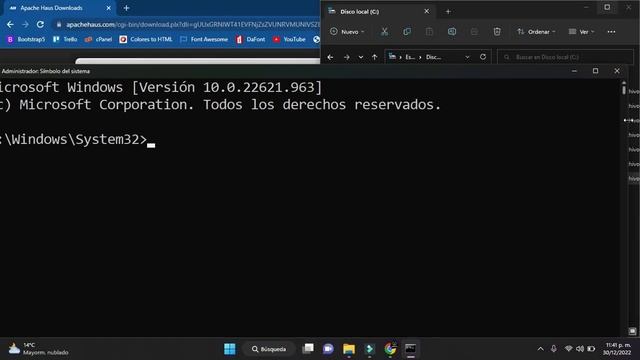
Task: Open the cPanel bookmark
Action: pyautogui.click(x=98, y=39)
